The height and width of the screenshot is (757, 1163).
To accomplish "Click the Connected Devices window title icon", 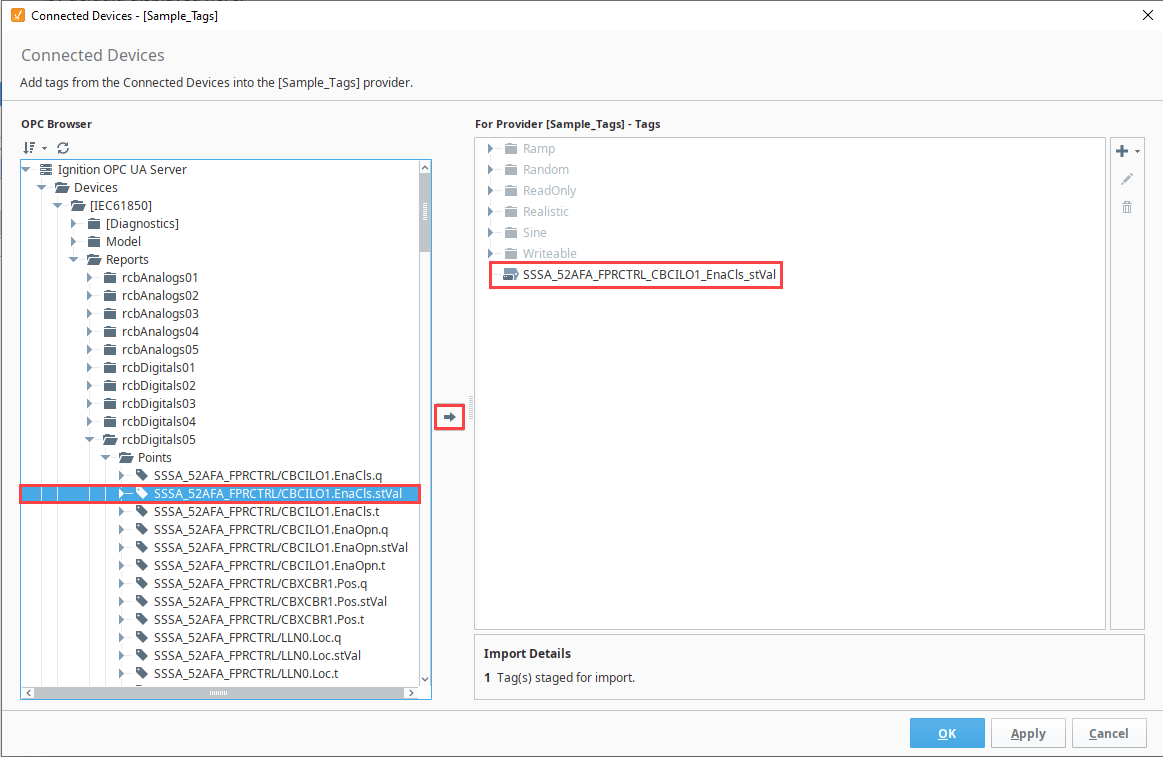I will pyautogui.click(x=18, y=15).
